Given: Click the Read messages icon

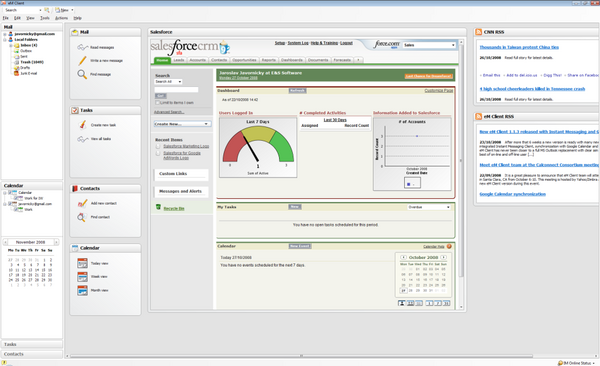Looking at the screenshot, I should coord(82,47).
